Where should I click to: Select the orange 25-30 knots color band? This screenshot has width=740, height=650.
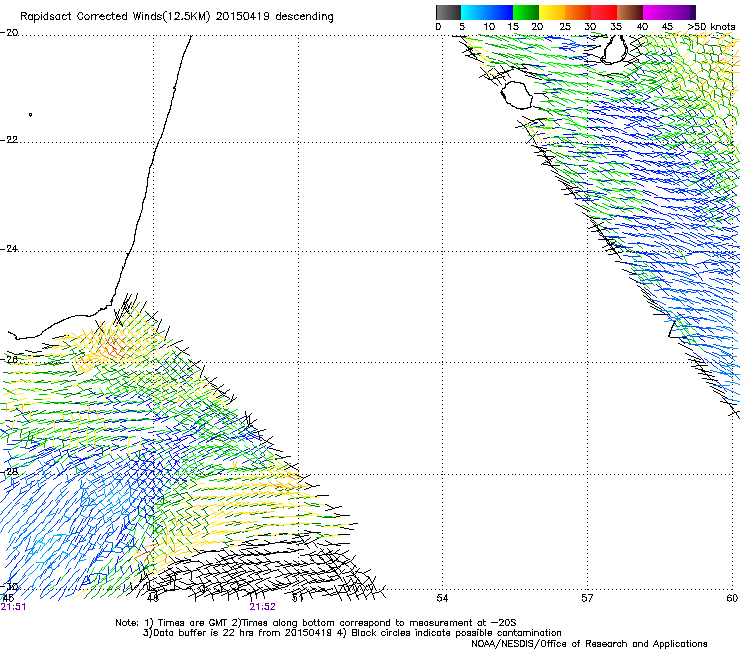click(578, 12)
